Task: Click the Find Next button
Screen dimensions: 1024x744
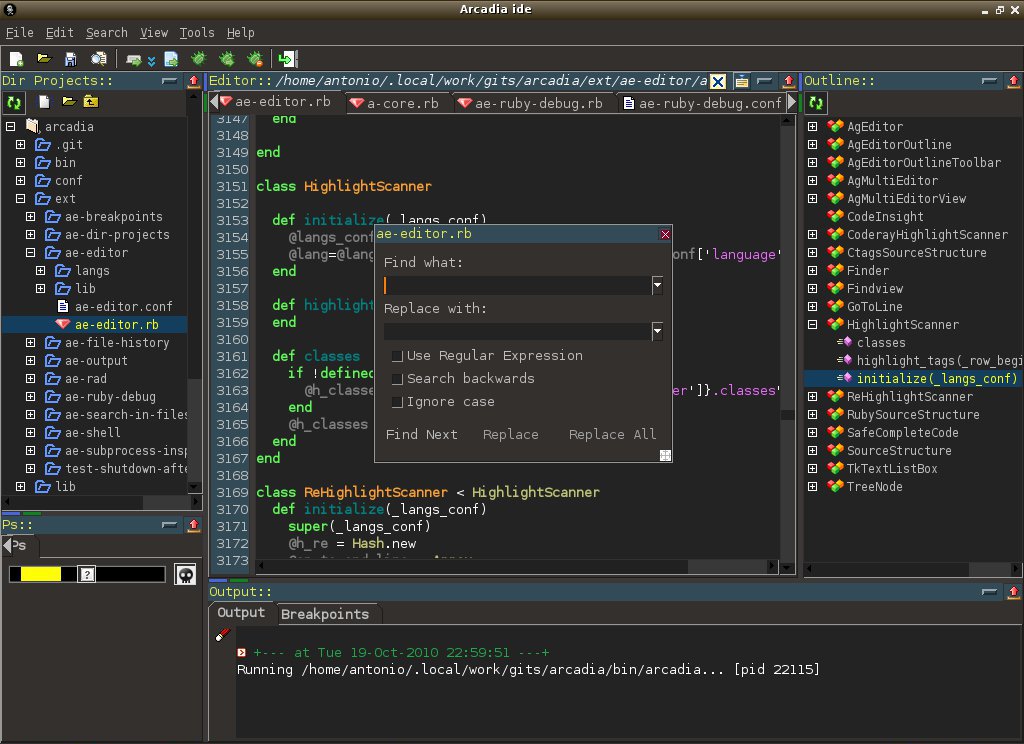Action: [x=421, y=434]
